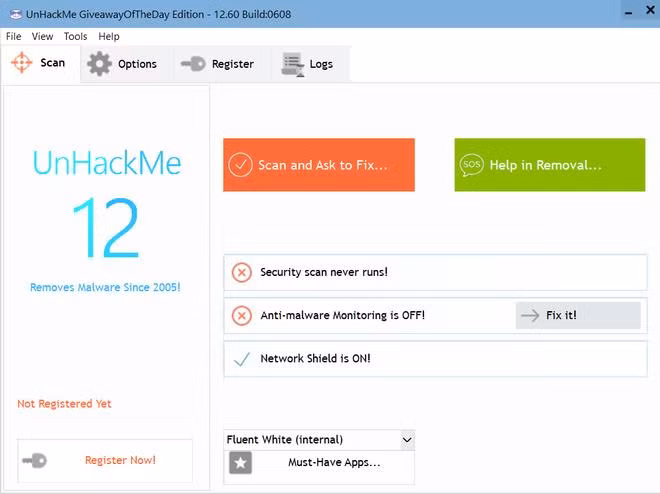Click the red X icon next to Security scan
The height and width of the screenshot is (494, 660).
pyautogui.click(x=242, y=272)
